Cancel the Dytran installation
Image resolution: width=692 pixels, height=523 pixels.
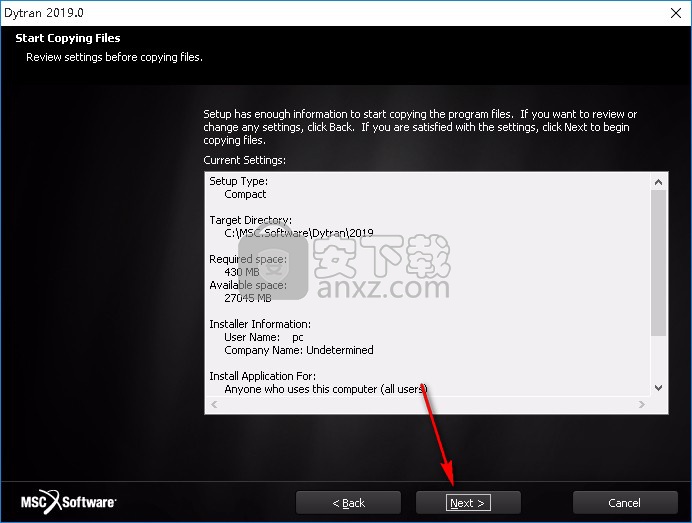(x=625, y=503)
